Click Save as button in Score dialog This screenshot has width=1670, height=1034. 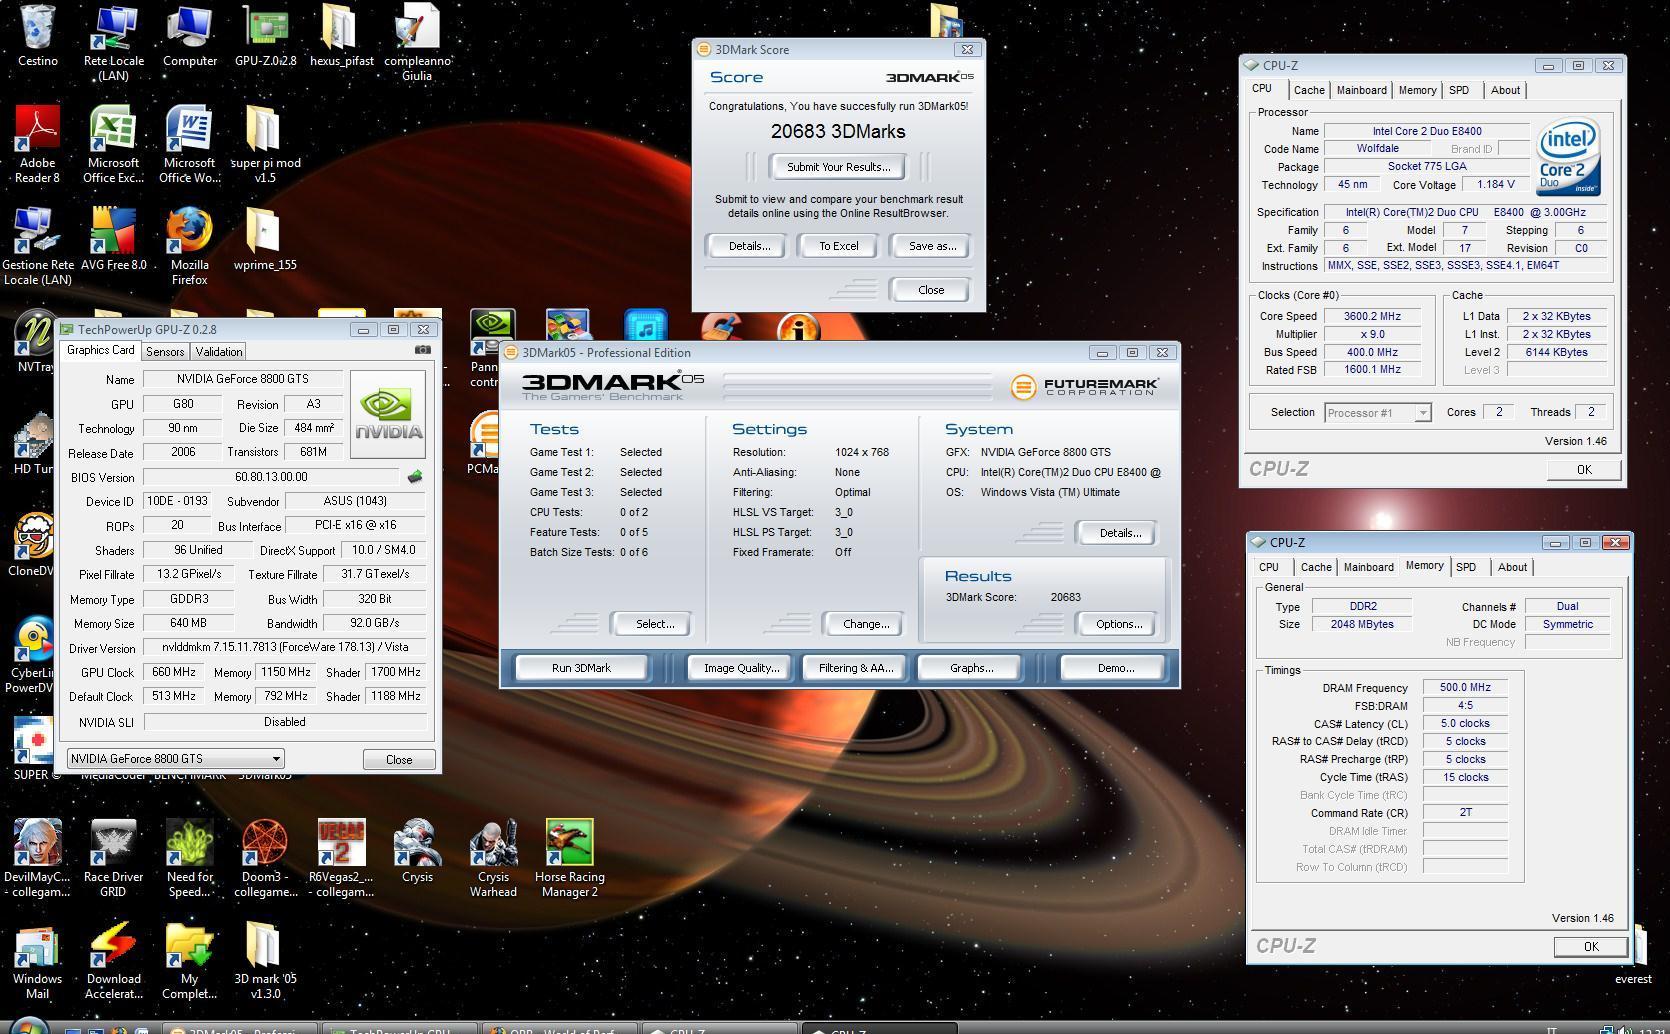click(932, 246)
